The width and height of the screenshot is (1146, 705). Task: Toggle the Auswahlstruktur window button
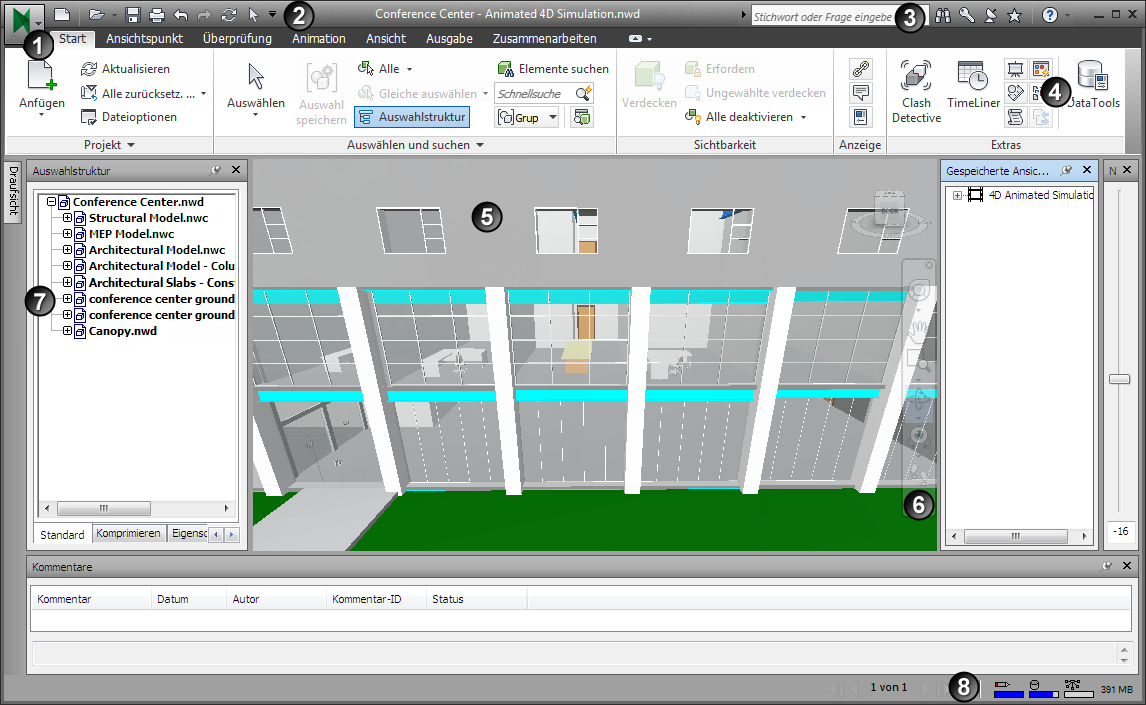412,117
